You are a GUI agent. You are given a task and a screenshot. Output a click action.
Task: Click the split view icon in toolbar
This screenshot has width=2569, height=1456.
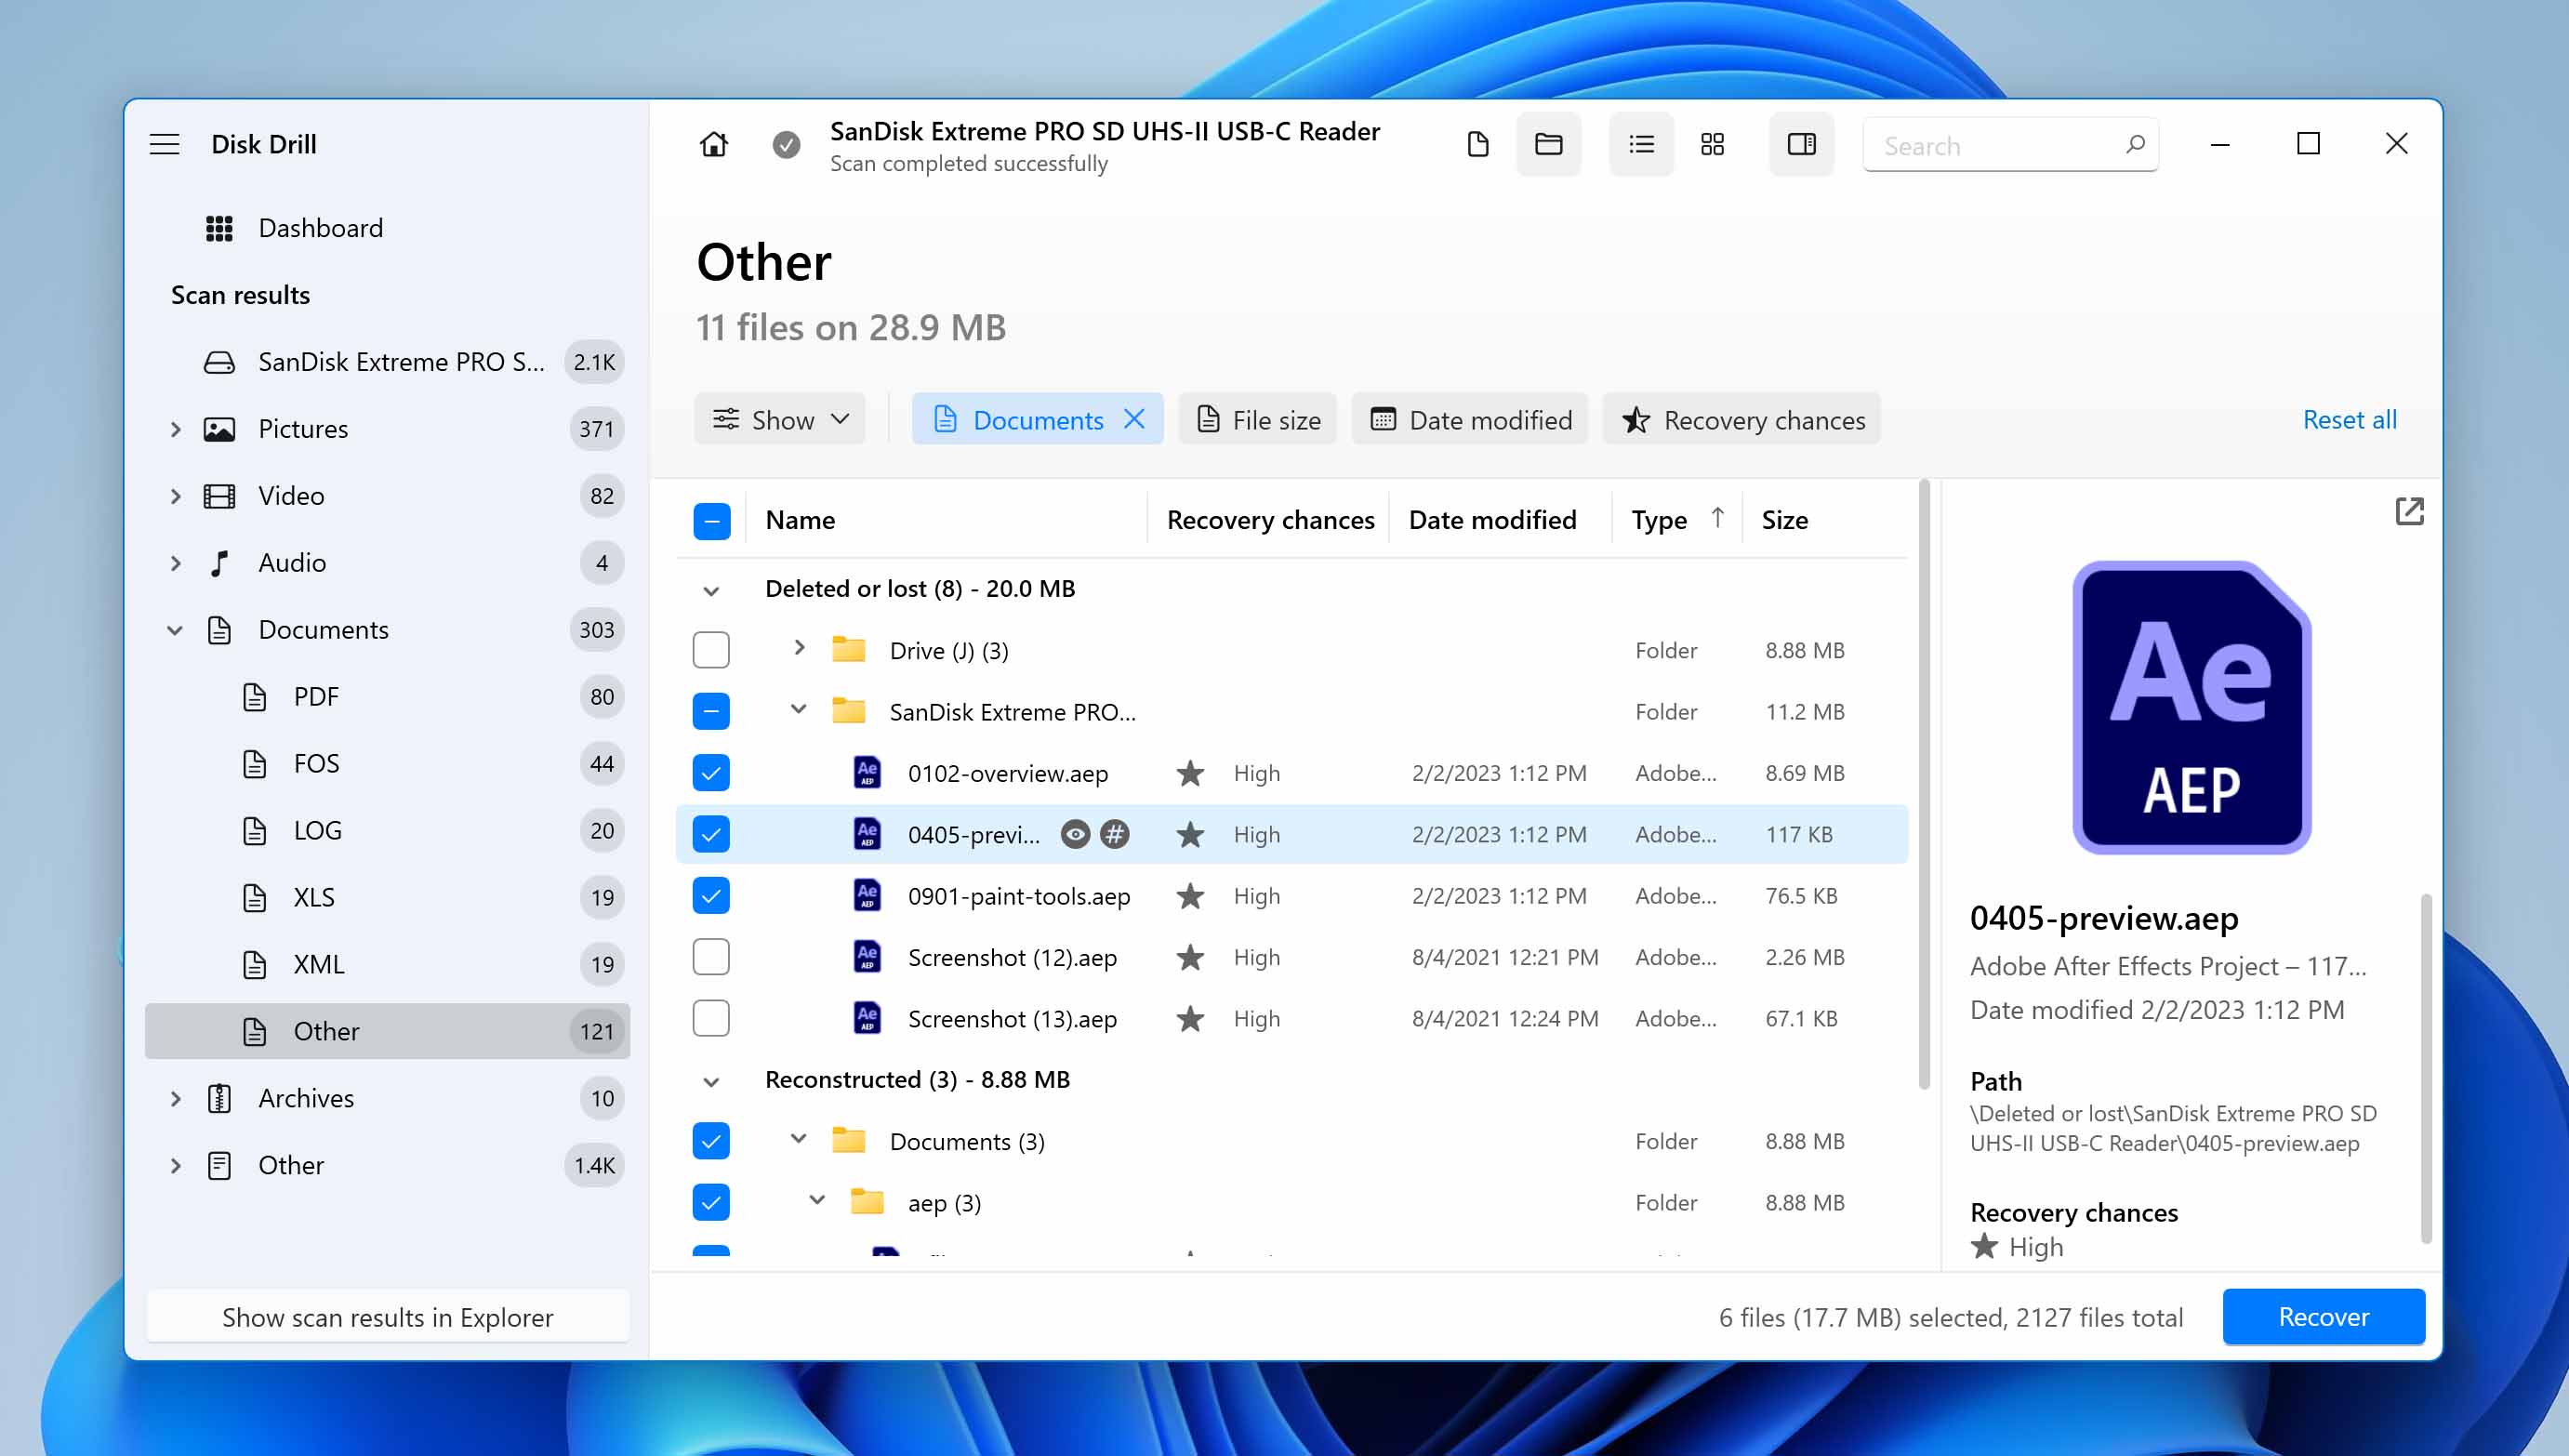pyautogui.click(x=1800, y=145)
